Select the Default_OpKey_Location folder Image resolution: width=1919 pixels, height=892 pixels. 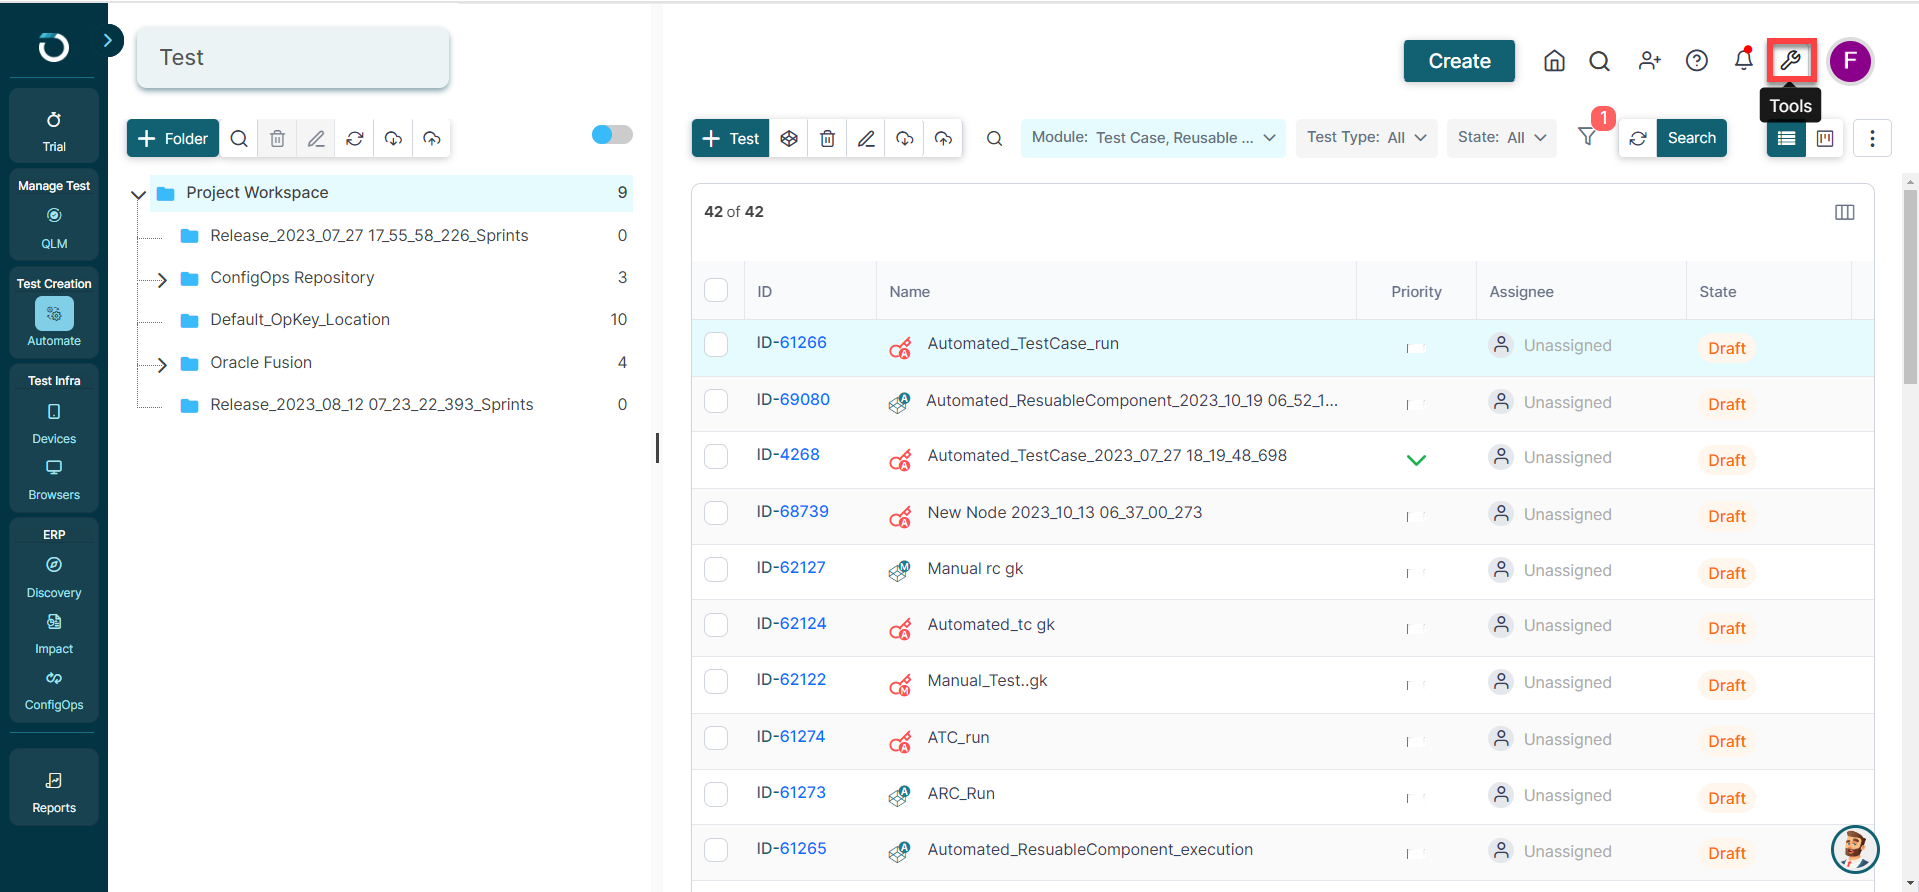click(x=300, y=320)
